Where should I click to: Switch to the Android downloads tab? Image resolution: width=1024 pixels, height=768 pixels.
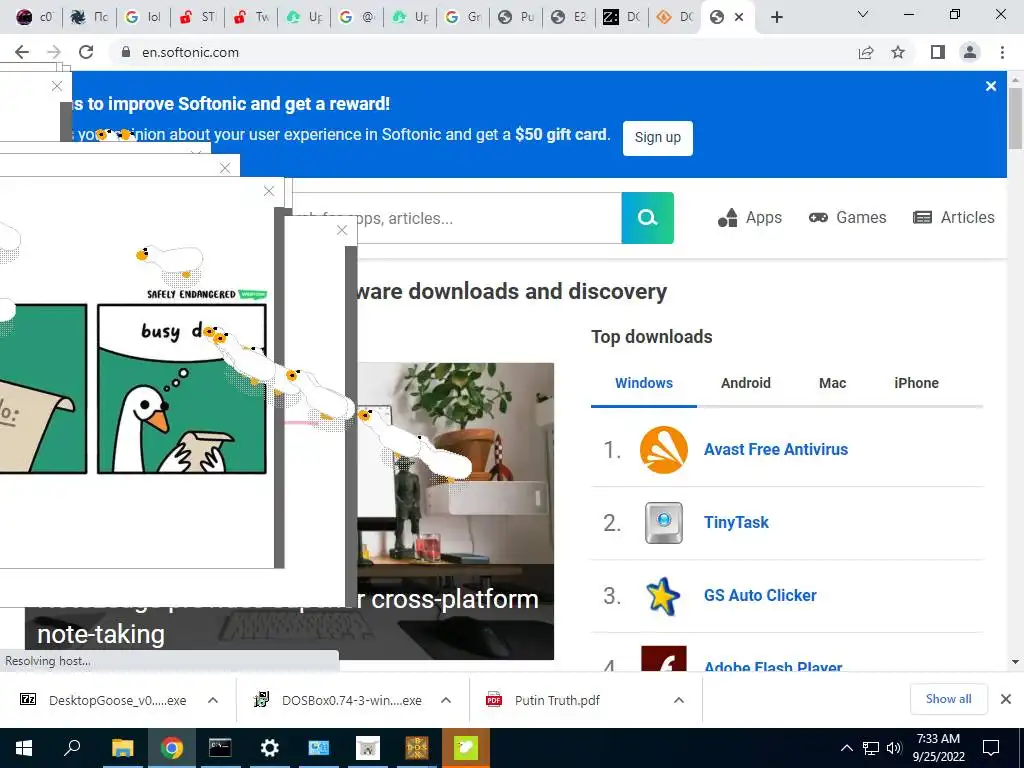point(746,383)
